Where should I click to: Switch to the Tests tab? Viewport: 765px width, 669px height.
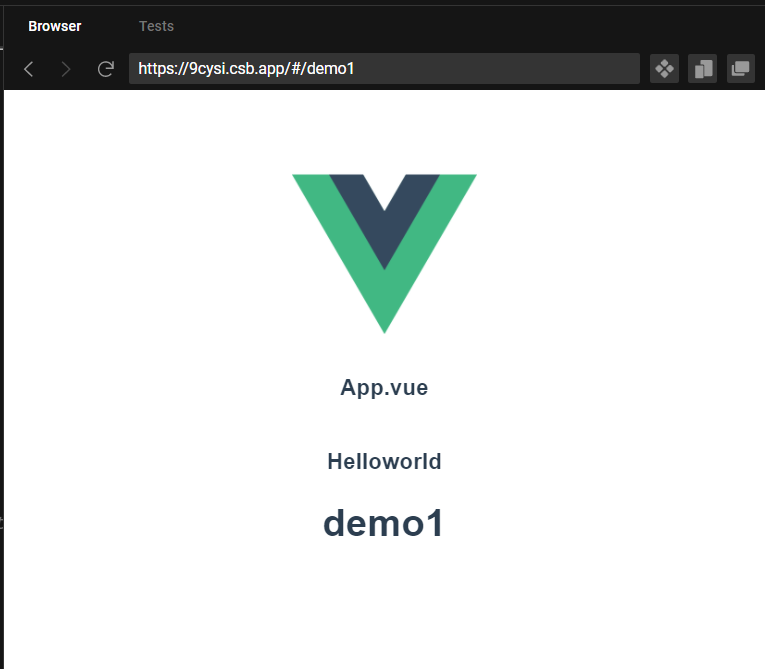coord(156,26)
